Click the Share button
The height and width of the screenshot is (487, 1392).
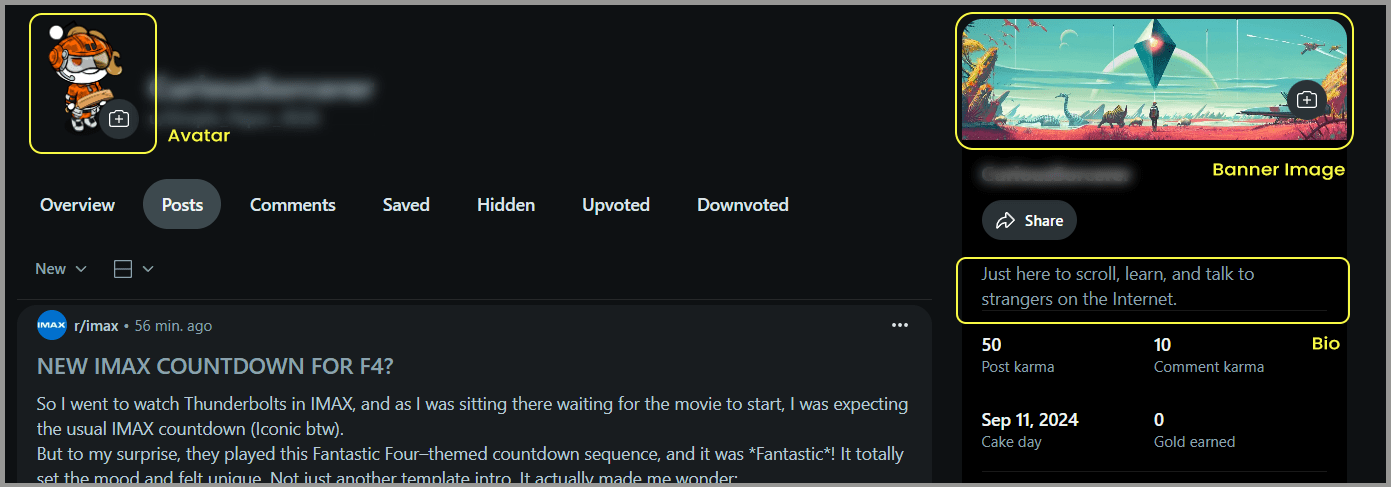pyautogui.click(x=1029, y=220)
